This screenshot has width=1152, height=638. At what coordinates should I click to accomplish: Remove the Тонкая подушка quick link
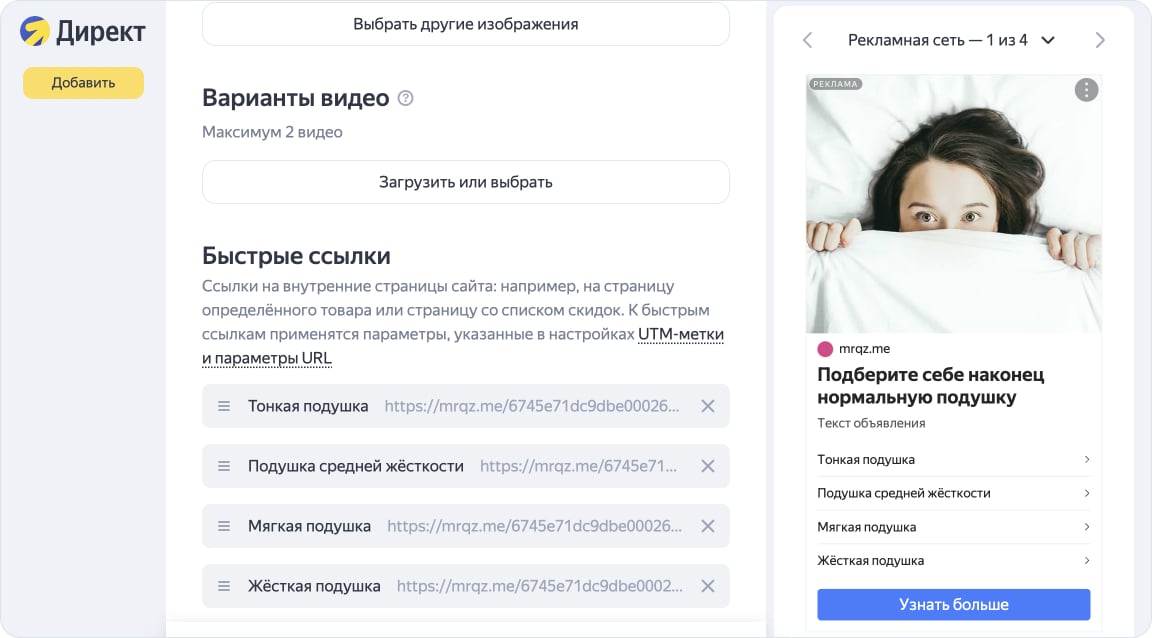[x=708, y=406]
